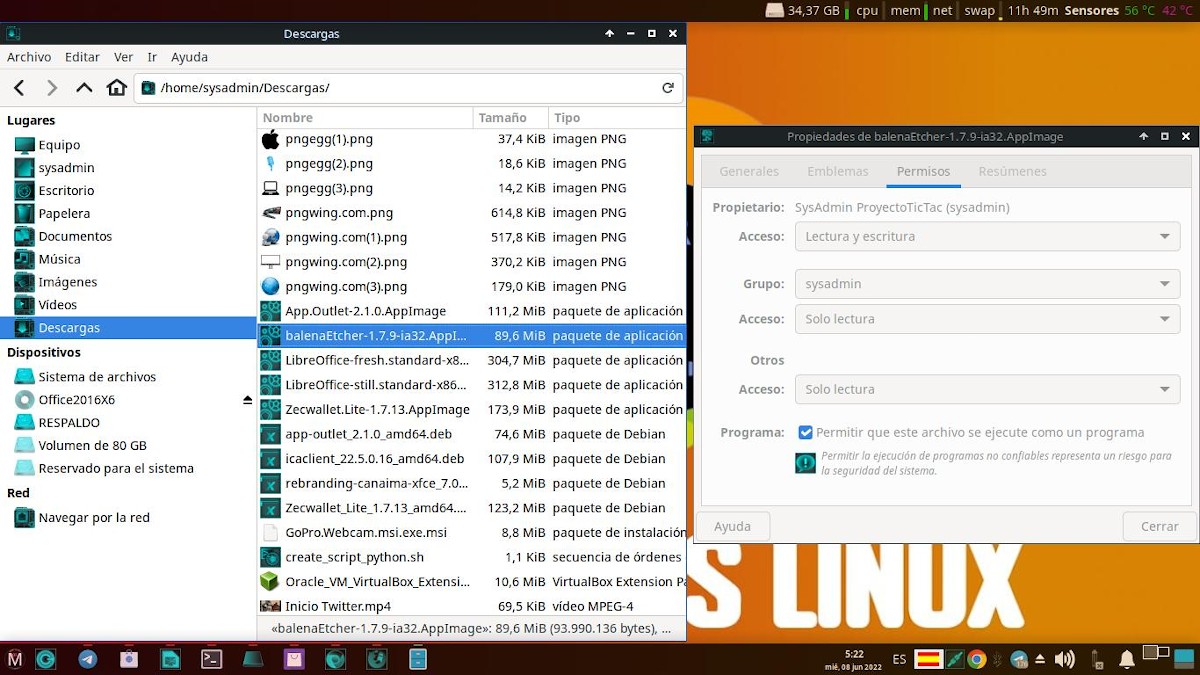Uncheck allow file to run as program
Screen dimensions: 1200x675
pyautogui.click(x=805, y=433)
